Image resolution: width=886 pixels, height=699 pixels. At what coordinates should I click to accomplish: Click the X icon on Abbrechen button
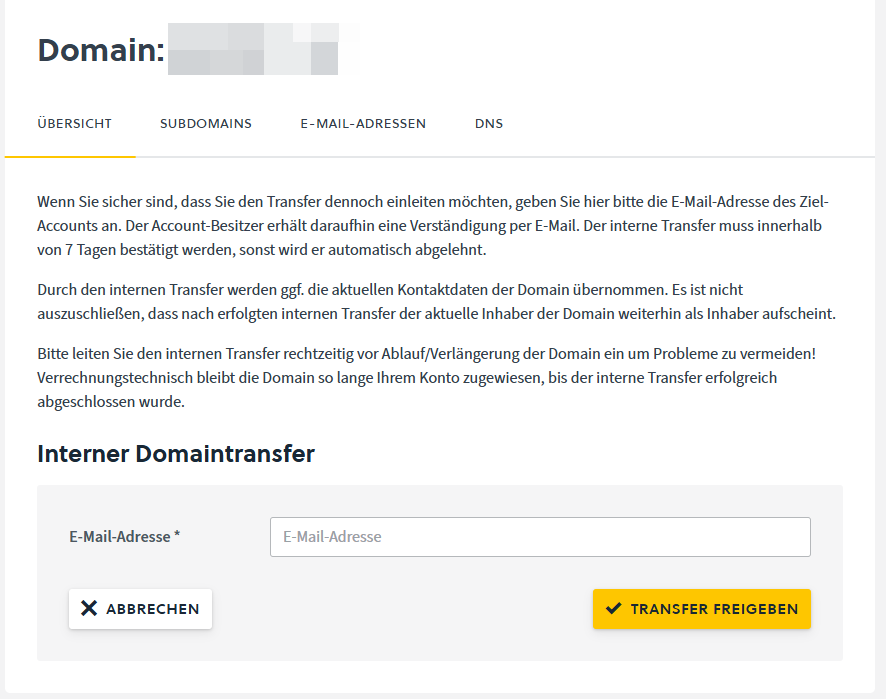click(x=89, y=609)
